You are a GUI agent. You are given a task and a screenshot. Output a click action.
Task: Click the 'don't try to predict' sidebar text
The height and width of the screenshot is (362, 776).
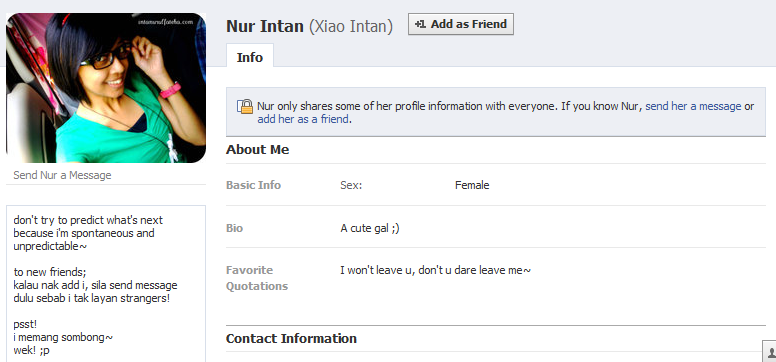pyautogui.click(x=88, y=233)
